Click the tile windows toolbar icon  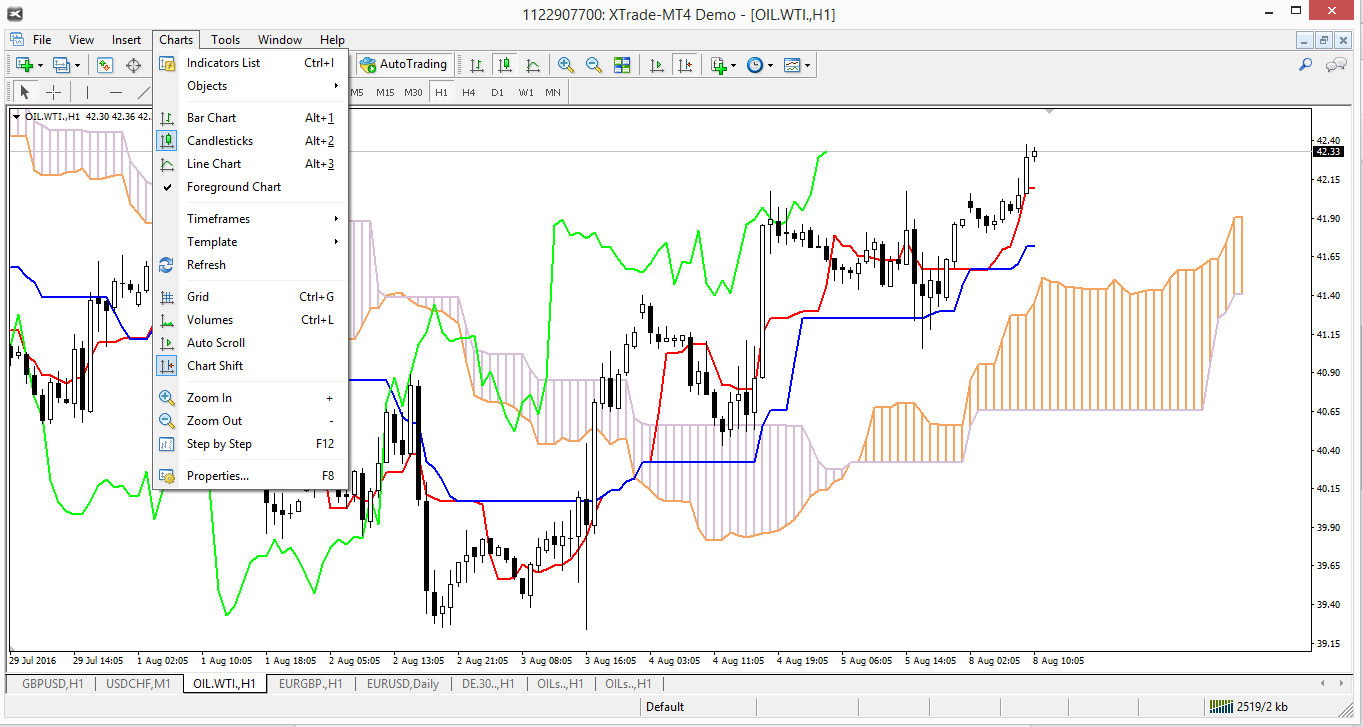(x=622, y=65)
